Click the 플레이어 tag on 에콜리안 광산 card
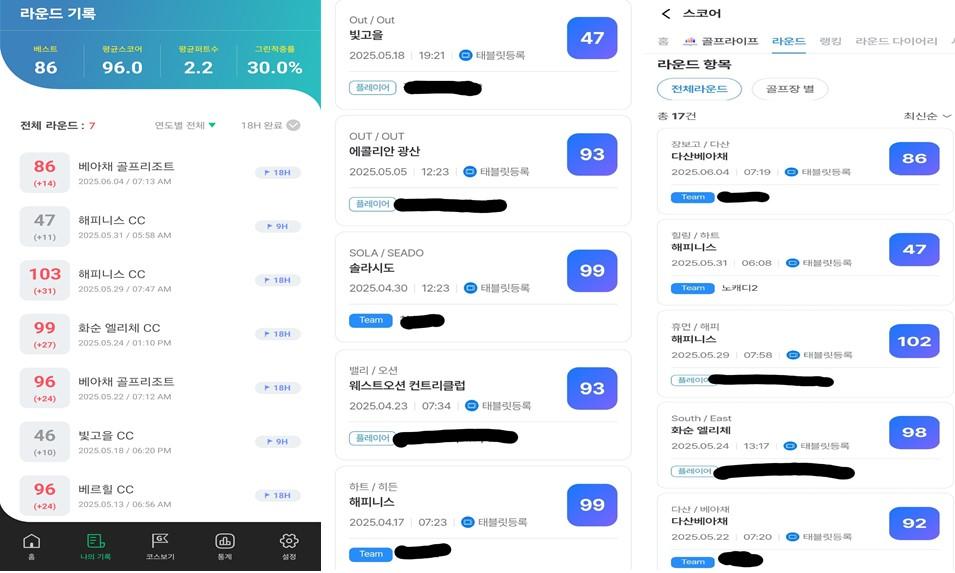The height and width of the screenshot is (573, 955). pos(372,204)
